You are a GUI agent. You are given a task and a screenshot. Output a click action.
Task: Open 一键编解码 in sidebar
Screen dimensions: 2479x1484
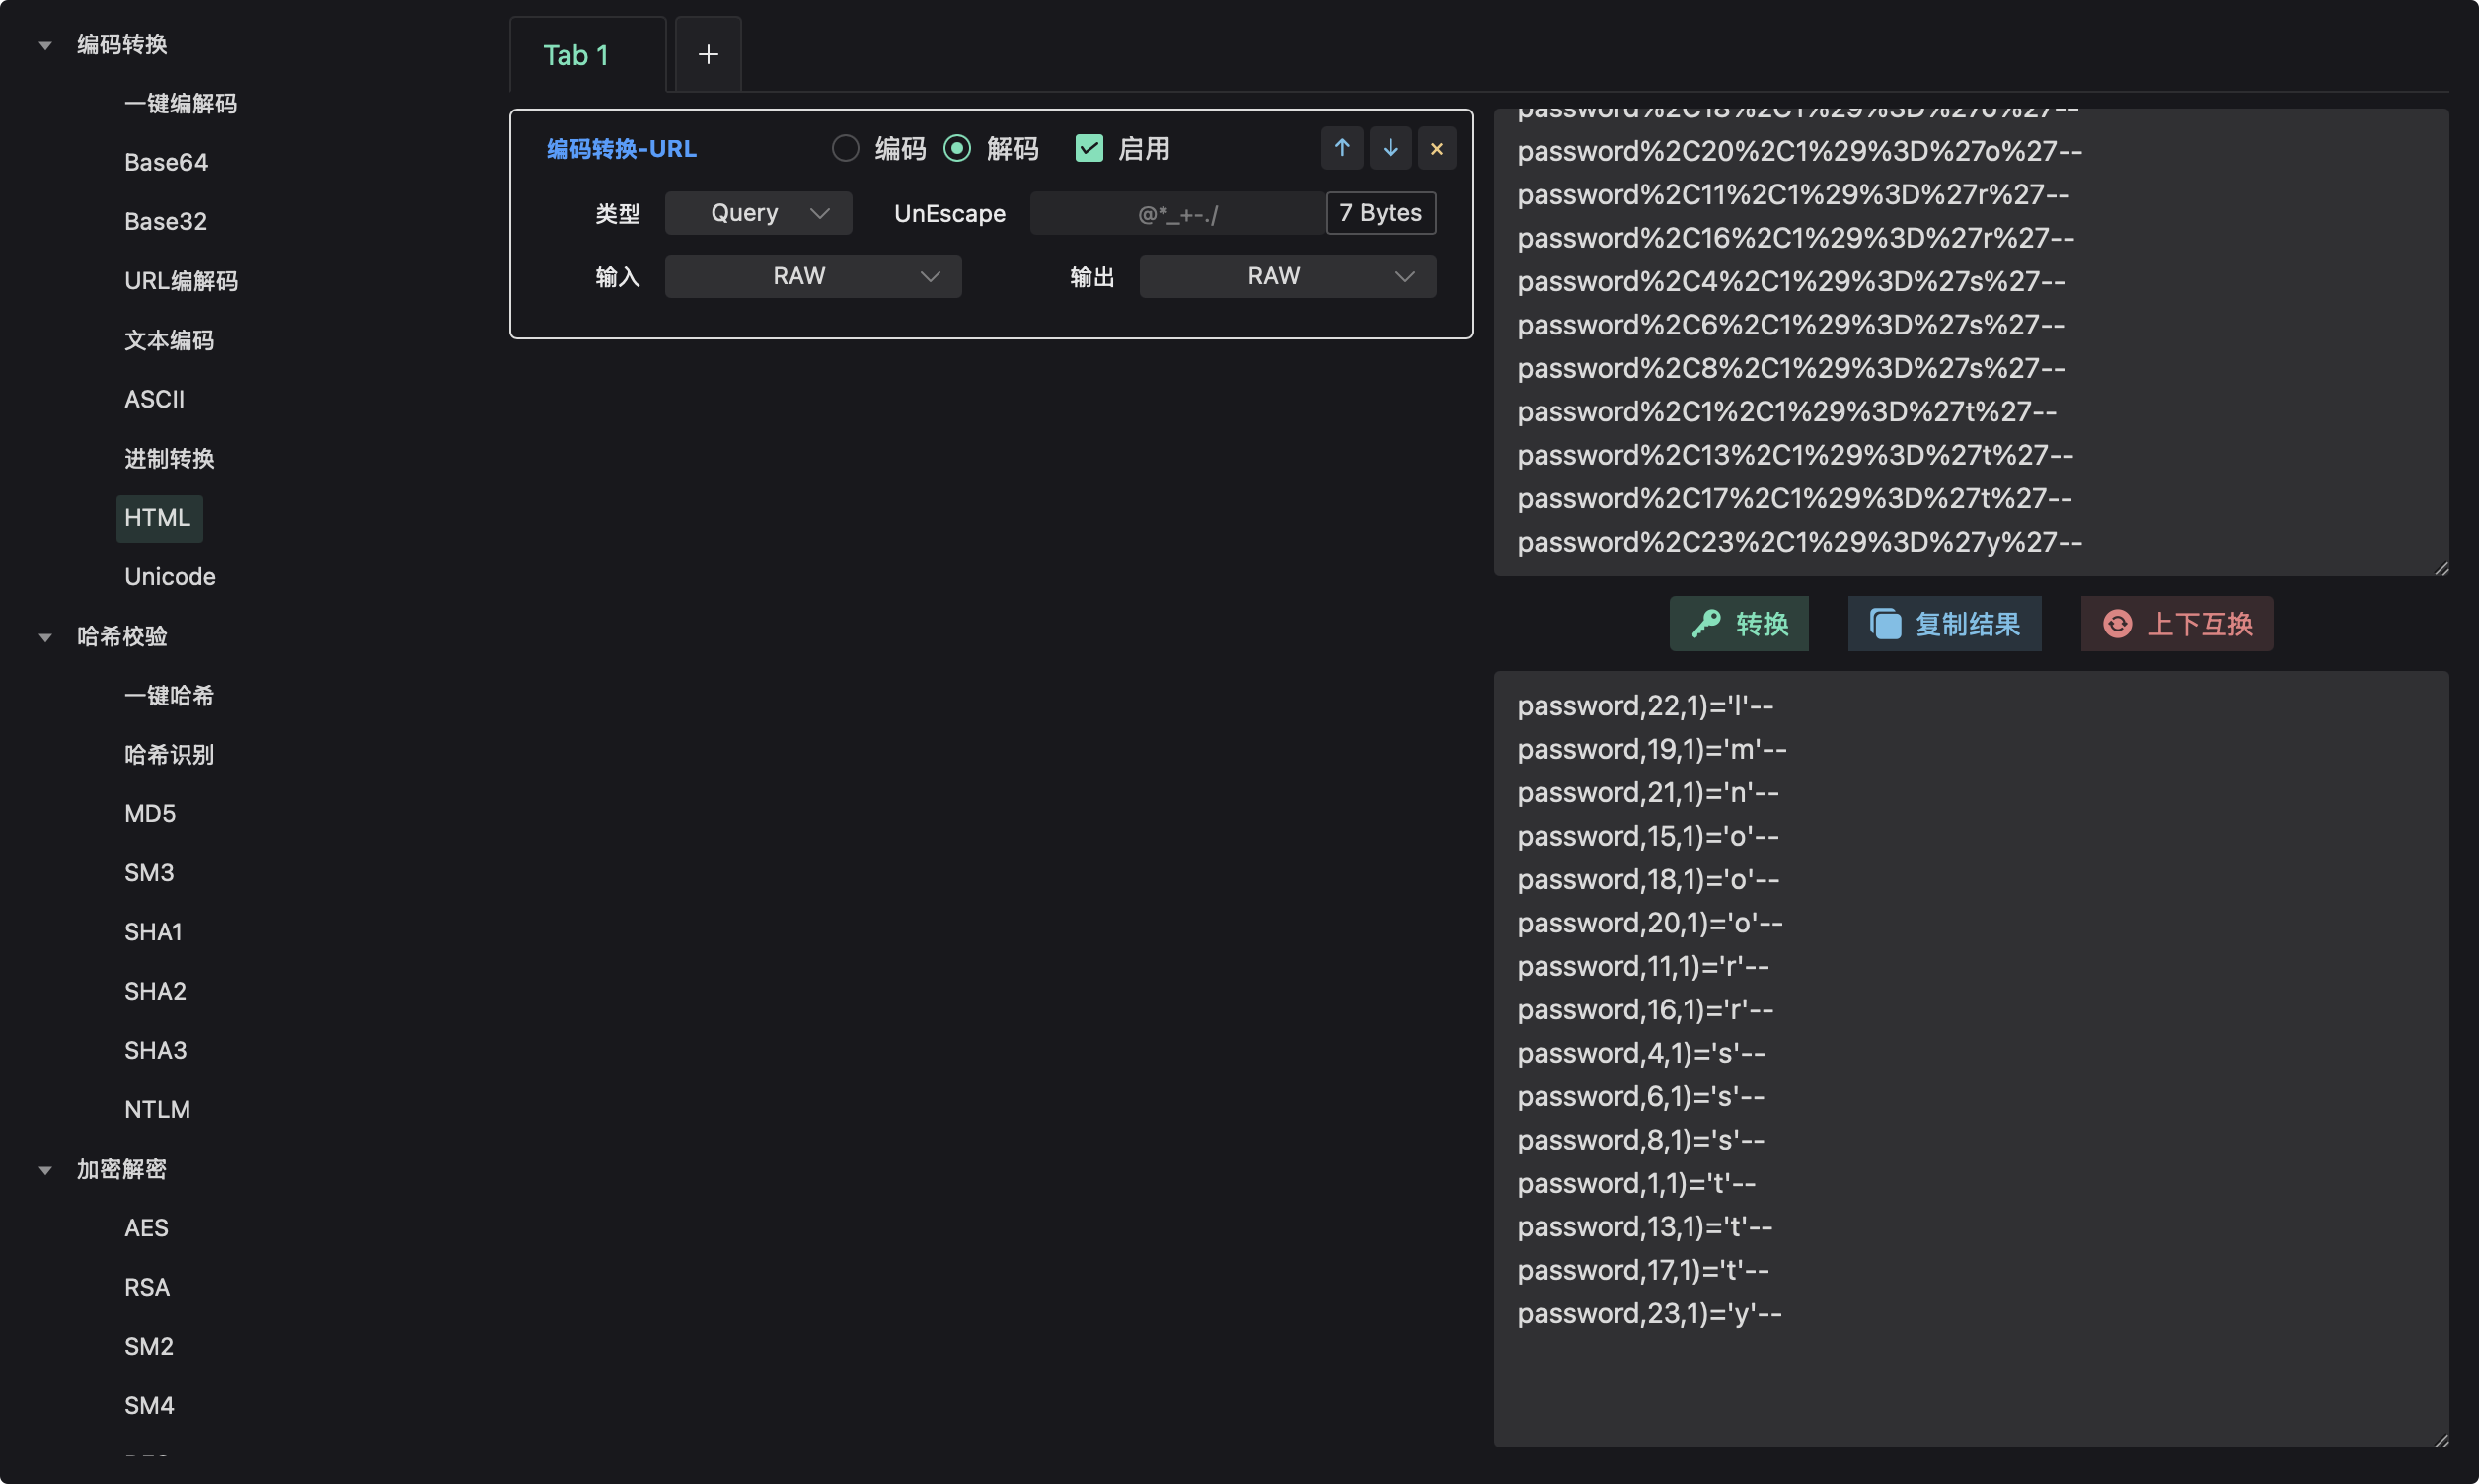click(180, 103)
